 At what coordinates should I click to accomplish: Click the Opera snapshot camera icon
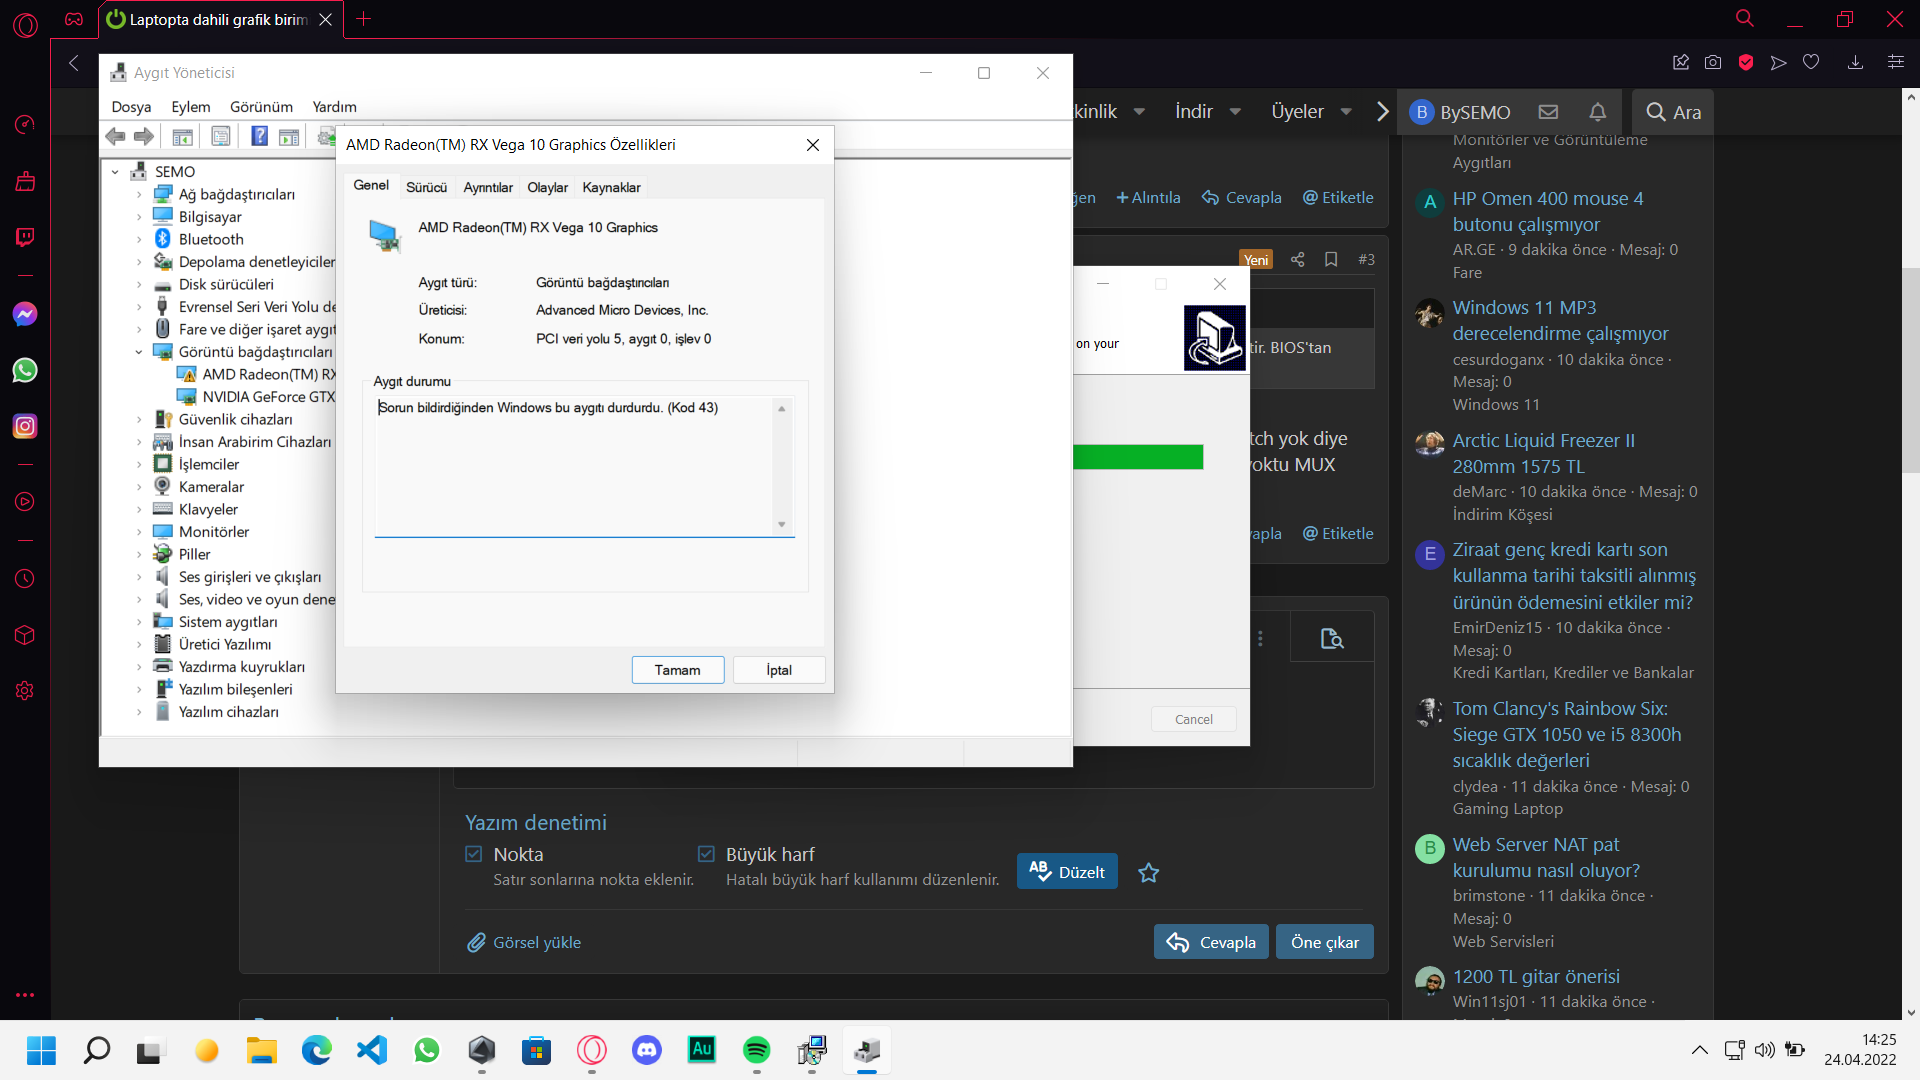tap(1713, 62)
